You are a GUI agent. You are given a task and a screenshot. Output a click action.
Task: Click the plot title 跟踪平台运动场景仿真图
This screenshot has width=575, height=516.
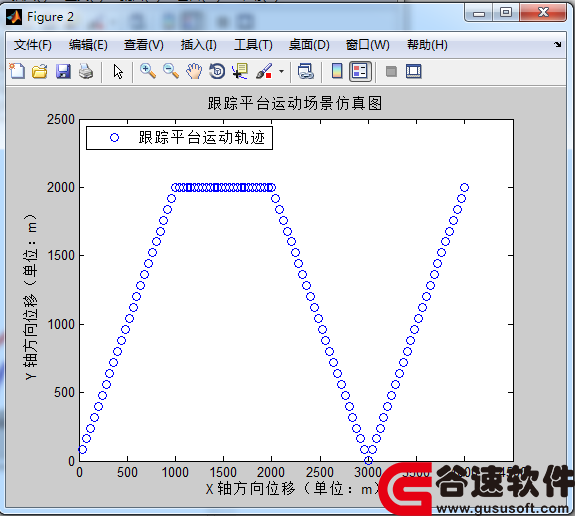tap(295, 103)
